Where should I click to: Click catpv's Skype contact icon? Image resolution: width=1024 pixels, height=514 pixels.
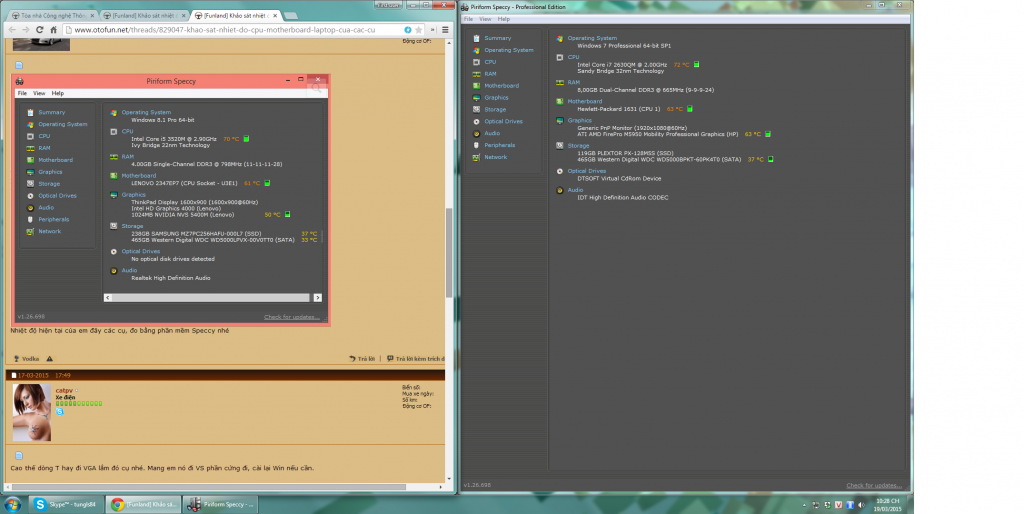click(x=59, y=411)
